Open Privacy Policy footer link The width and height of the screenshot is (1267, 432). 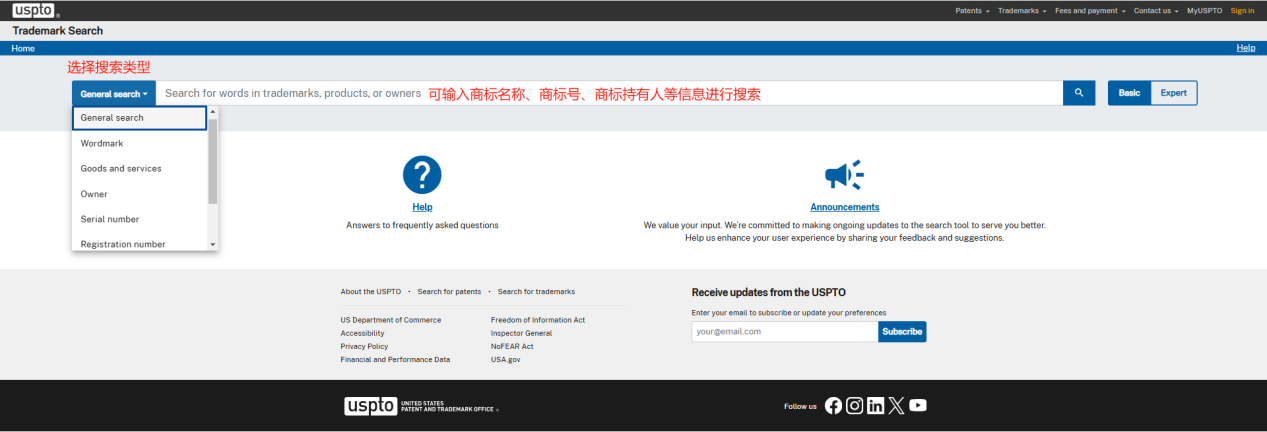click(x=364, y=346)
